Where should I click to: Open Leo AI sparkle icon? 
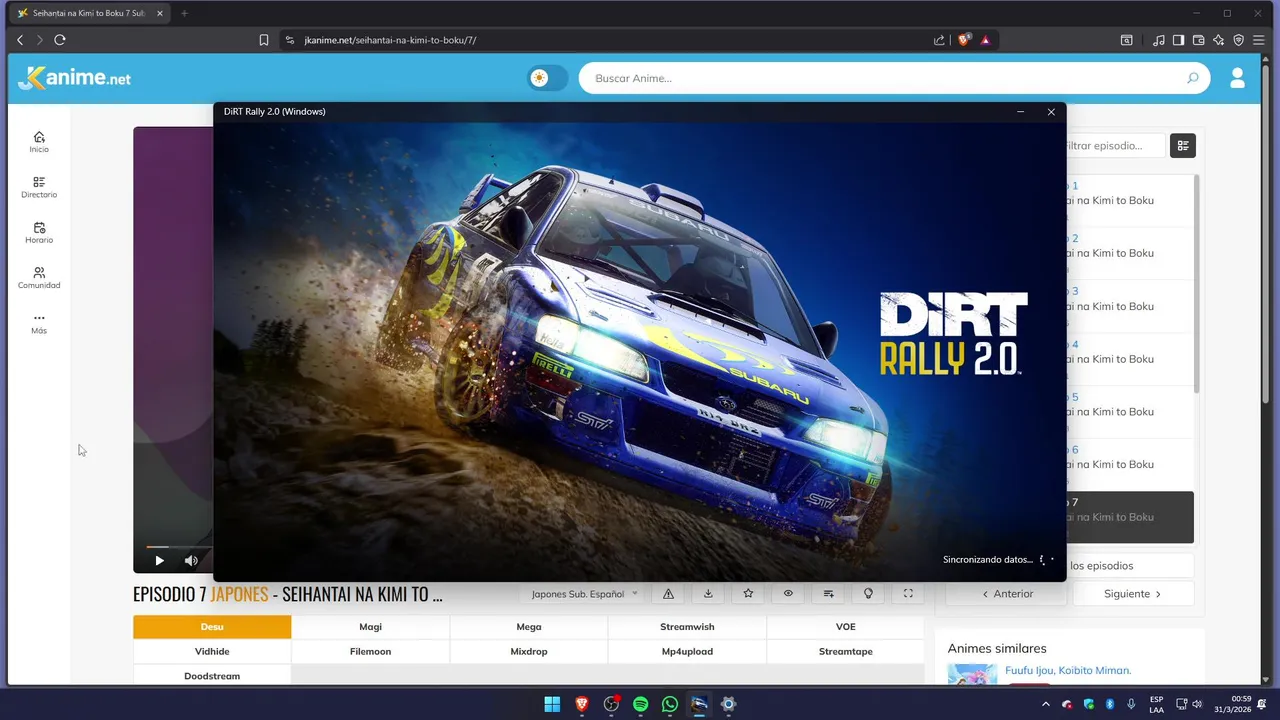coord(1219,40)
